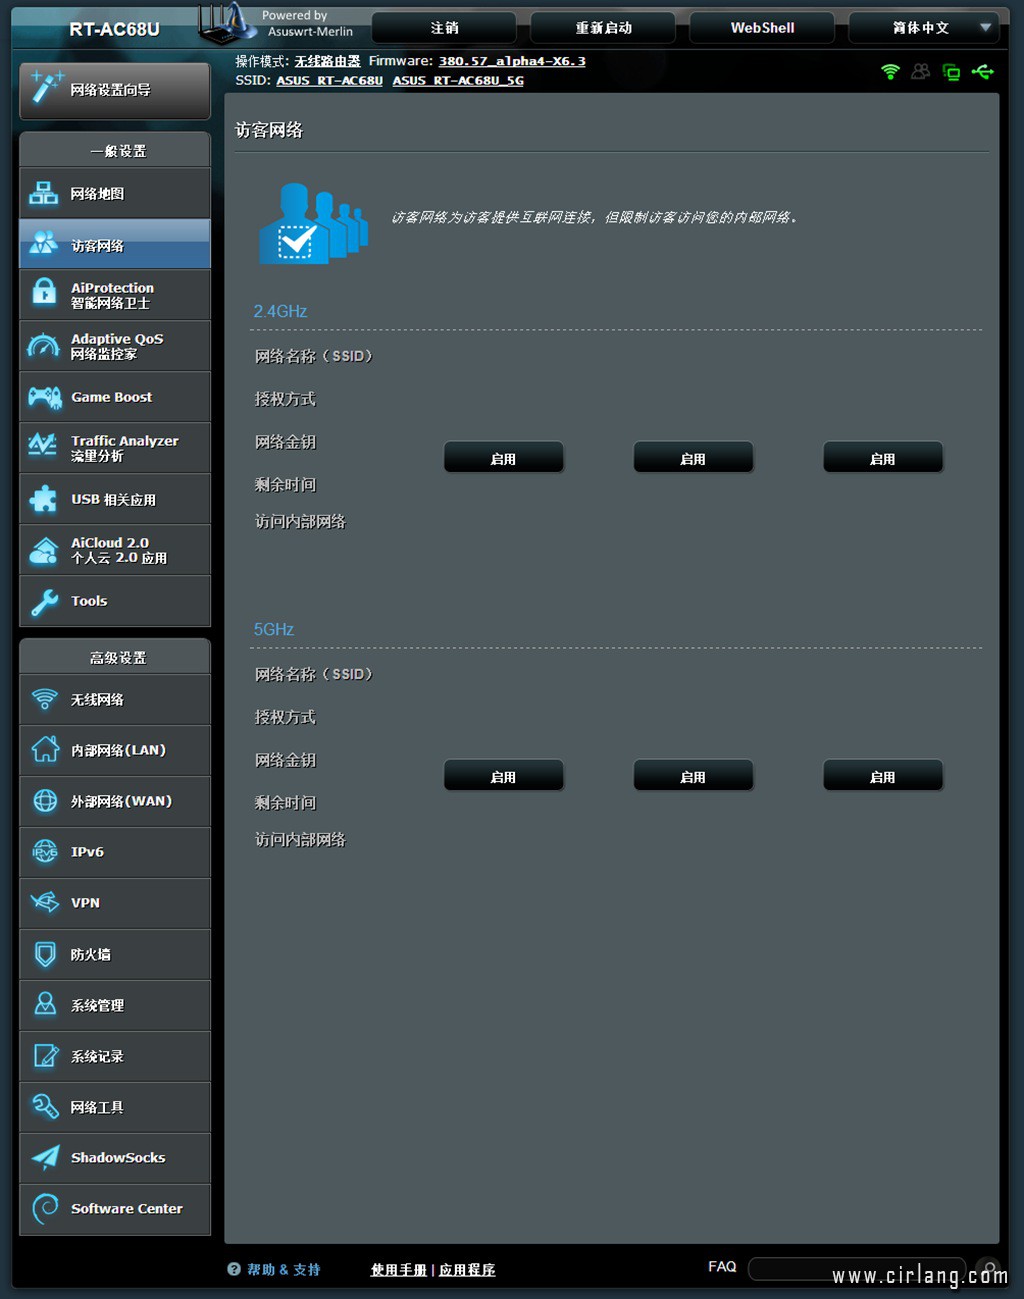Click 访问内部网络 label under 2.4GHz
The image size is (1024, 1299).
(x=300, y=521)
